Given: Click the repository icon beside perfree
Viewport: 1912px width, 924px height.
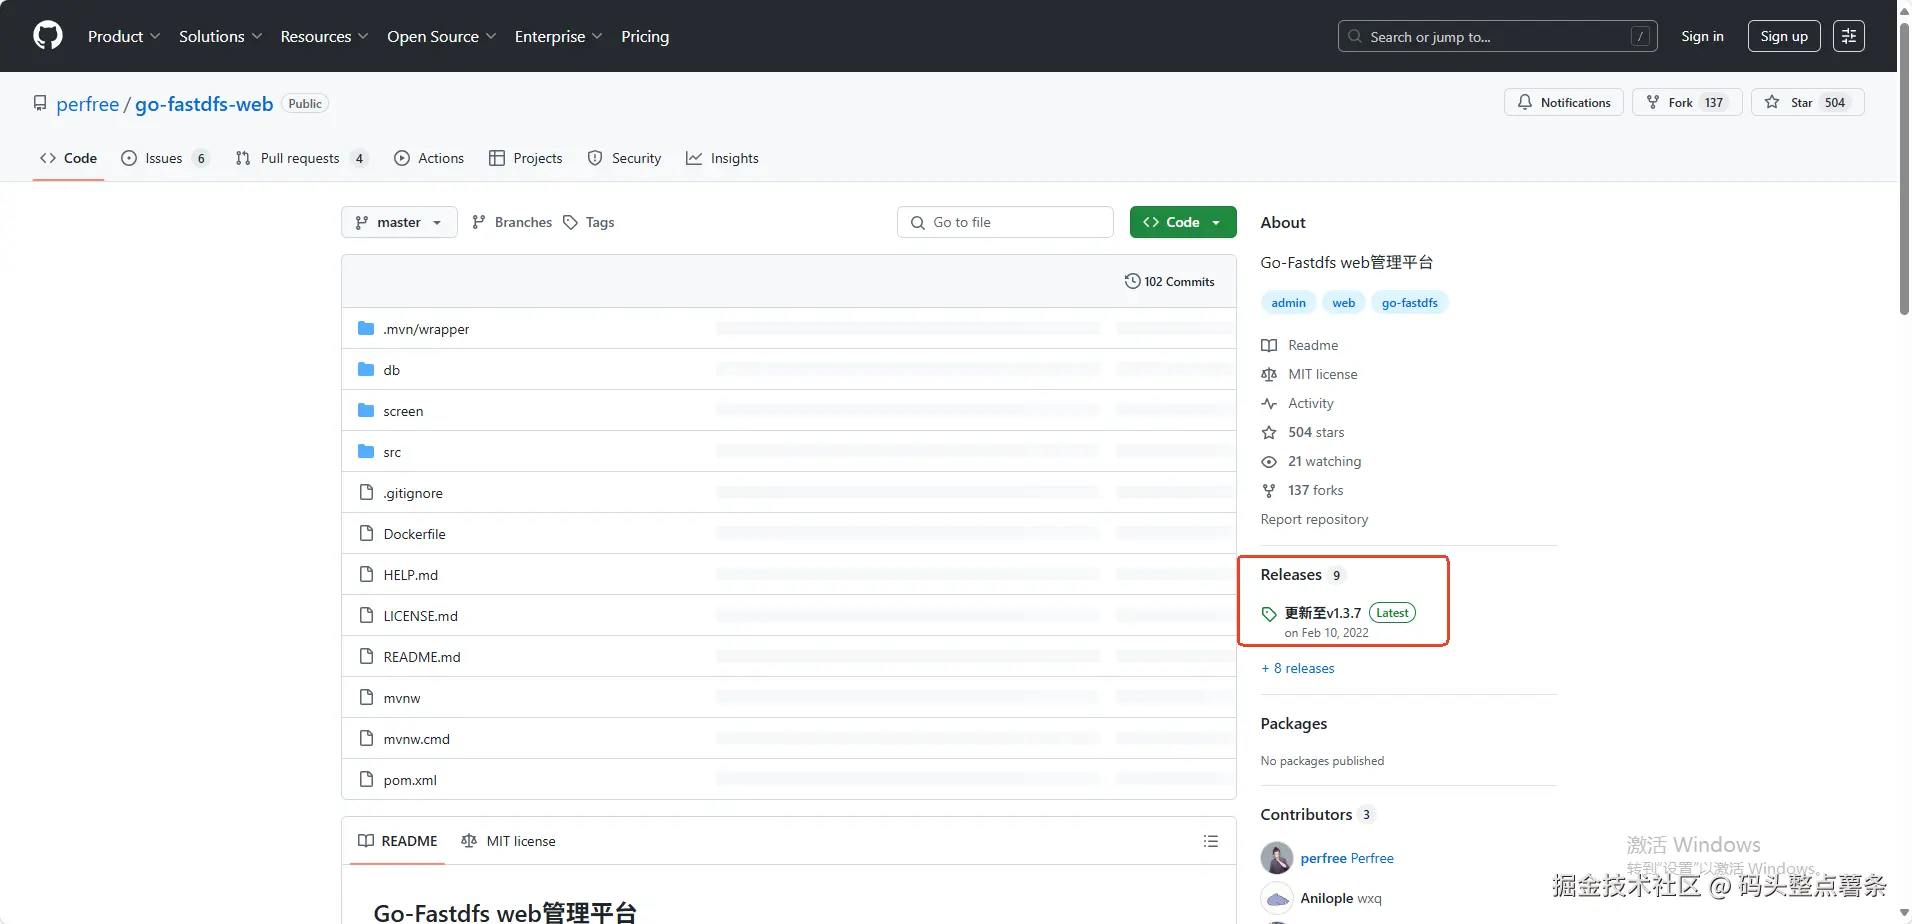Looking at the screenshot, I should pyautogui.click(x=40, y=104).
